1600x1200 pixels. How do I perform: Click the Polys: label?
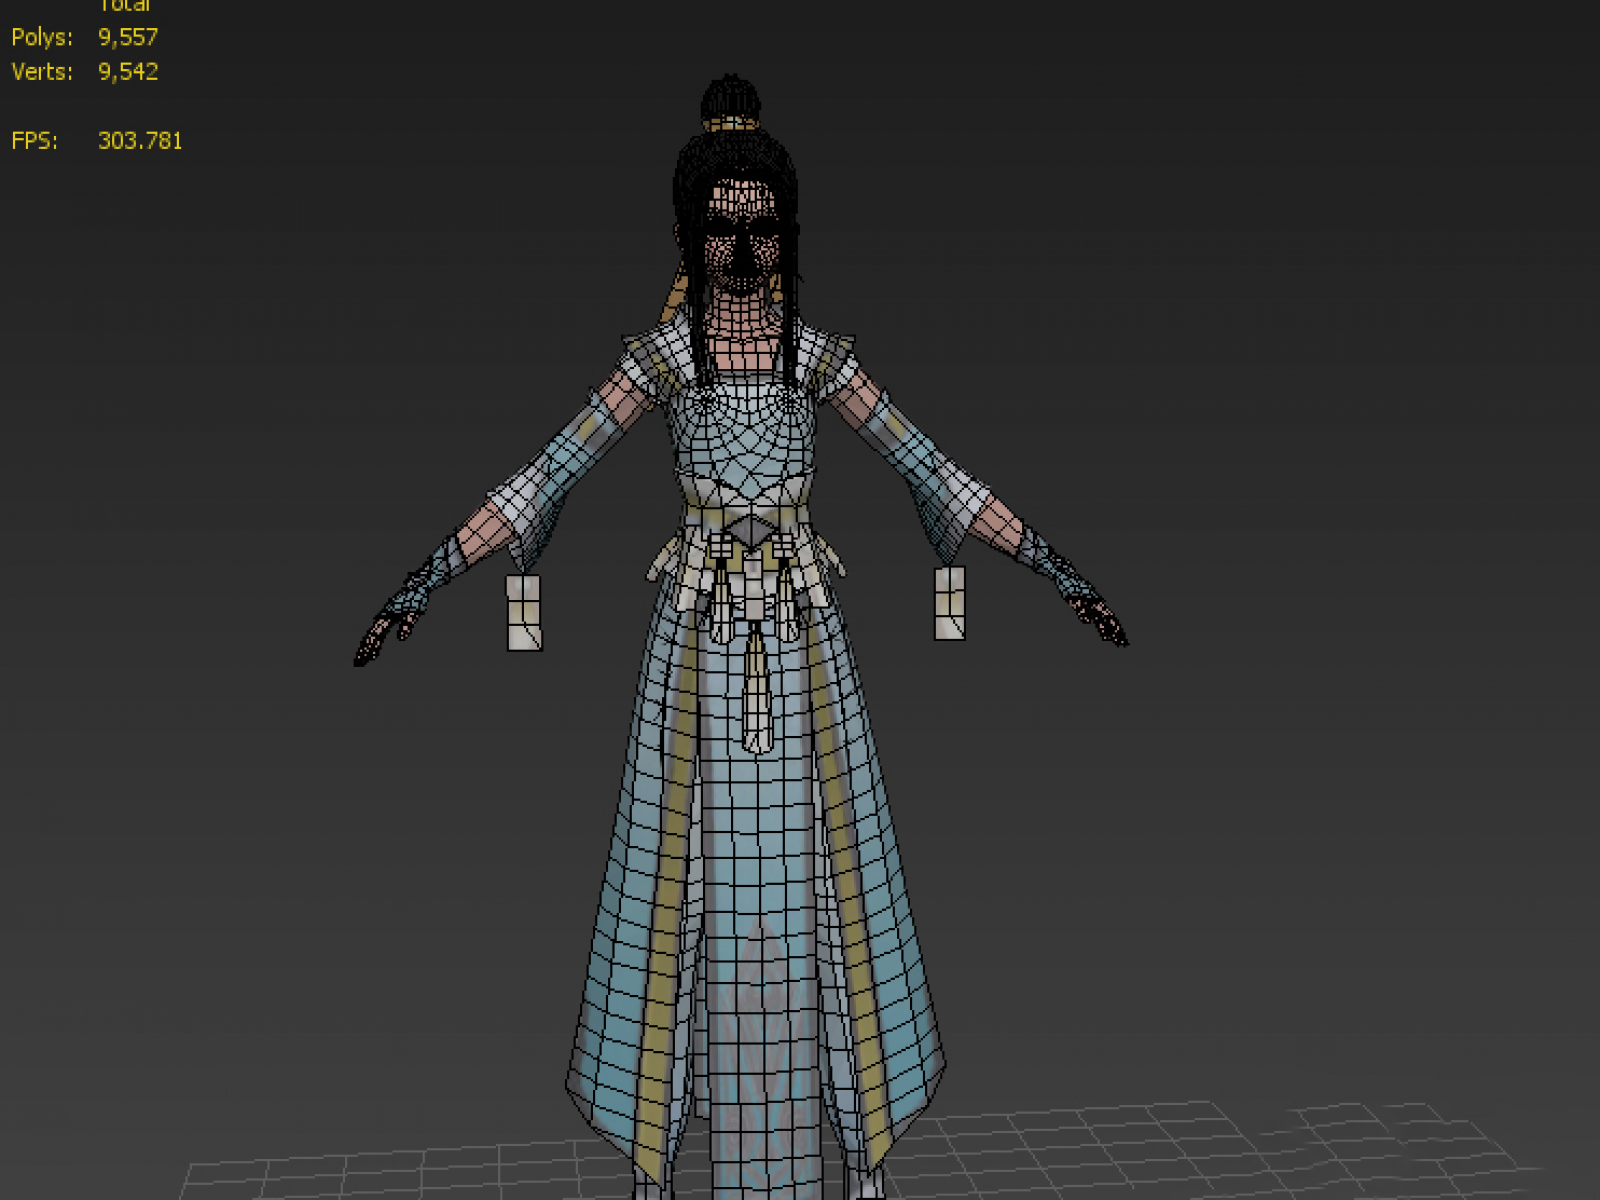click(42, 38)
